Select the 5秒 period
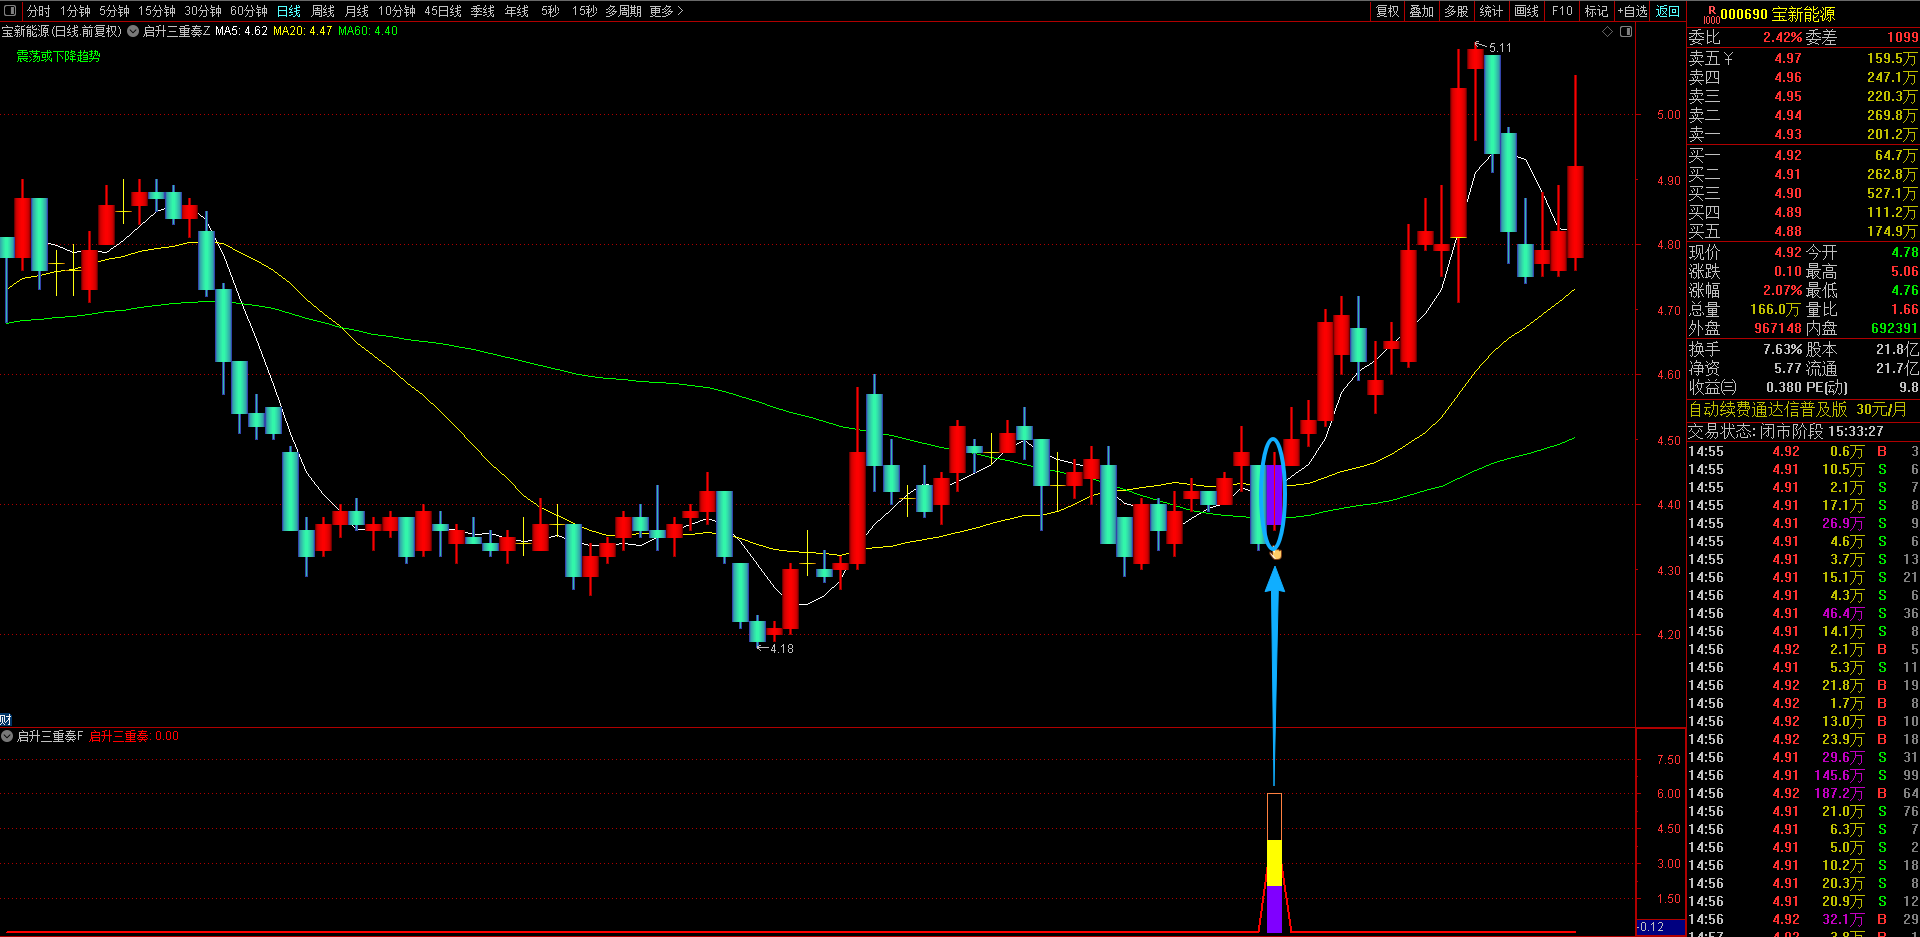This screenshot has height=937, width=1920. point(550,11)
